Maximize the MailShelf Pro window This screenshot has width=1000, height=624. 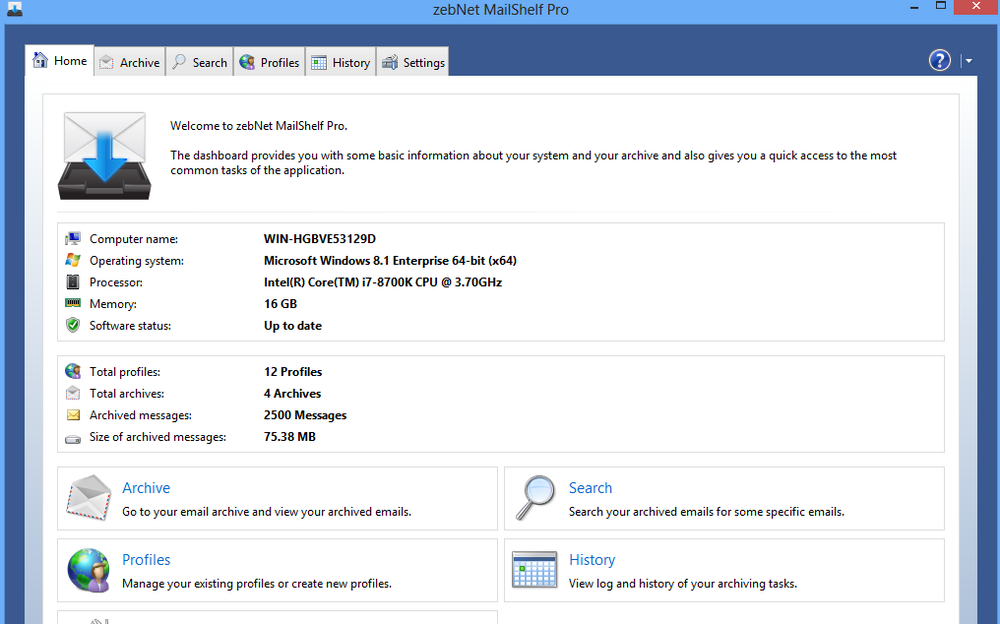(941, 6)
